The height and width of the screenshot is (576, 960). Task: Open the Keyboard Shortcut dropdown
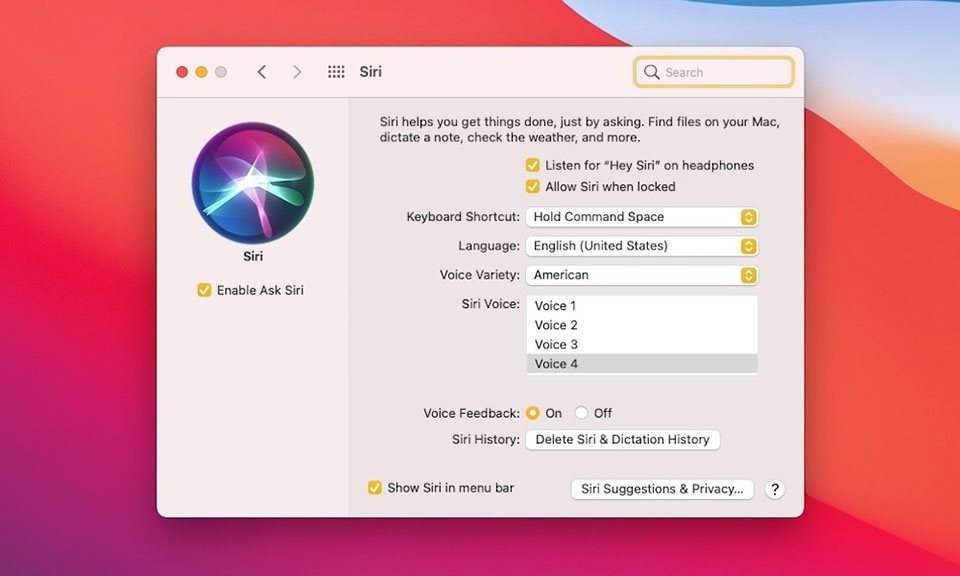pos(642,217)
